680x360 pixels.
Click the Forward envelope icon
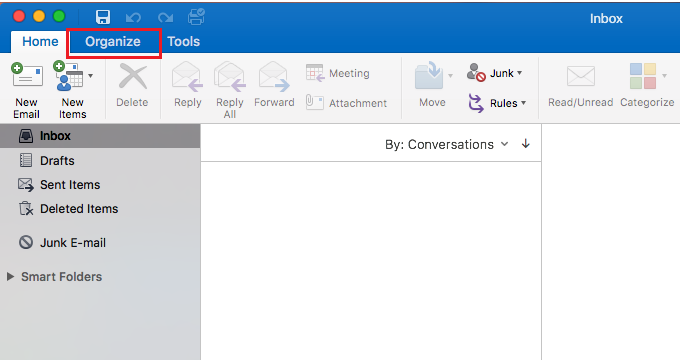point(274,76)
